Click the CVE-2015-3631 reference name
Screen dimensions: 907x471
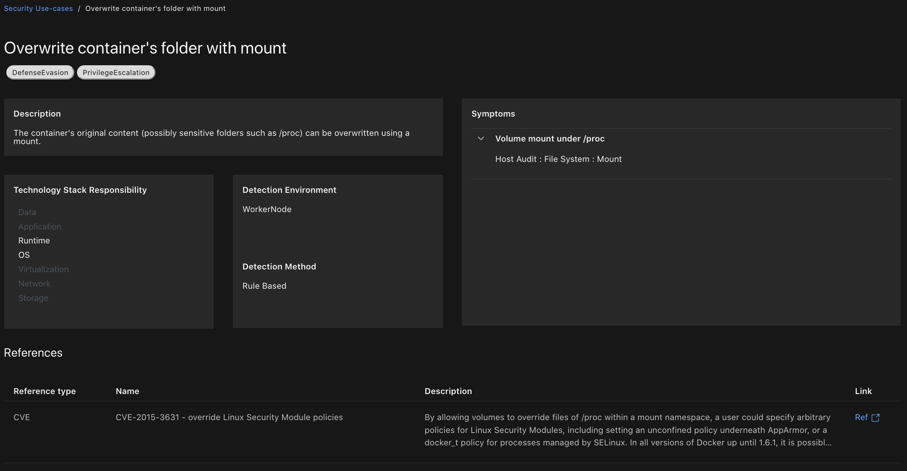(x=229, y=418)
